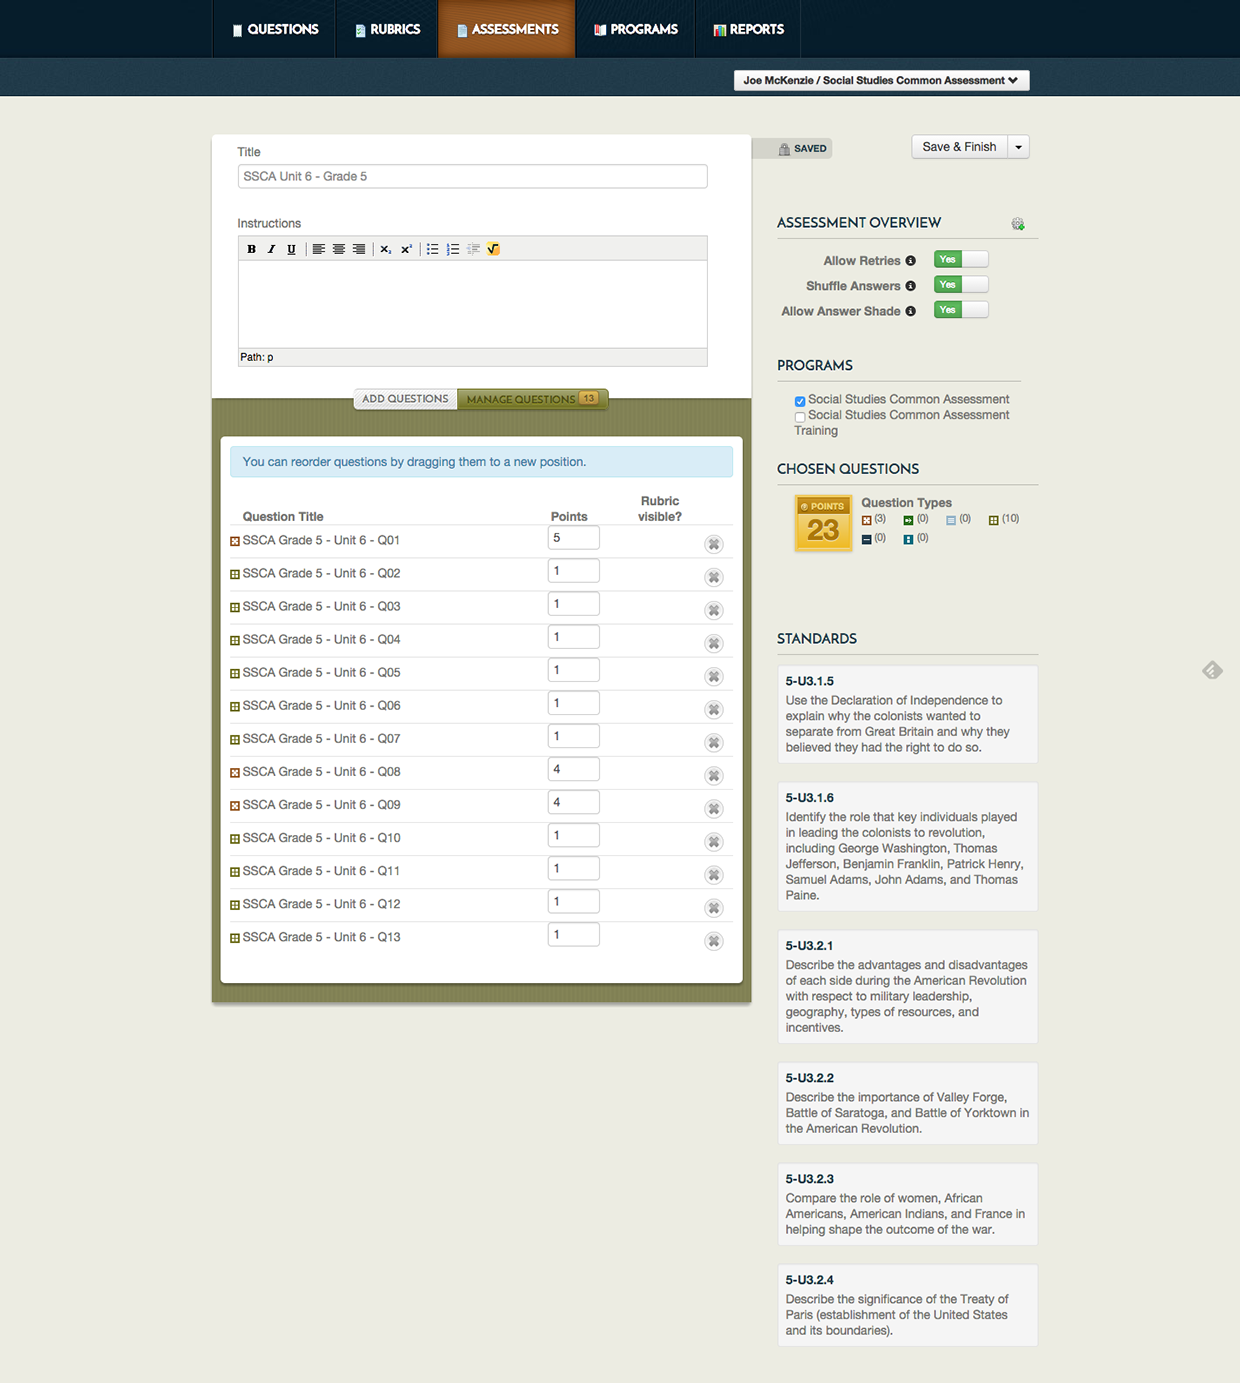Show info for Allow Retries
The height and width of the screenshot is (1383, 1240).
pyautogui.click(x=910, y=261)
